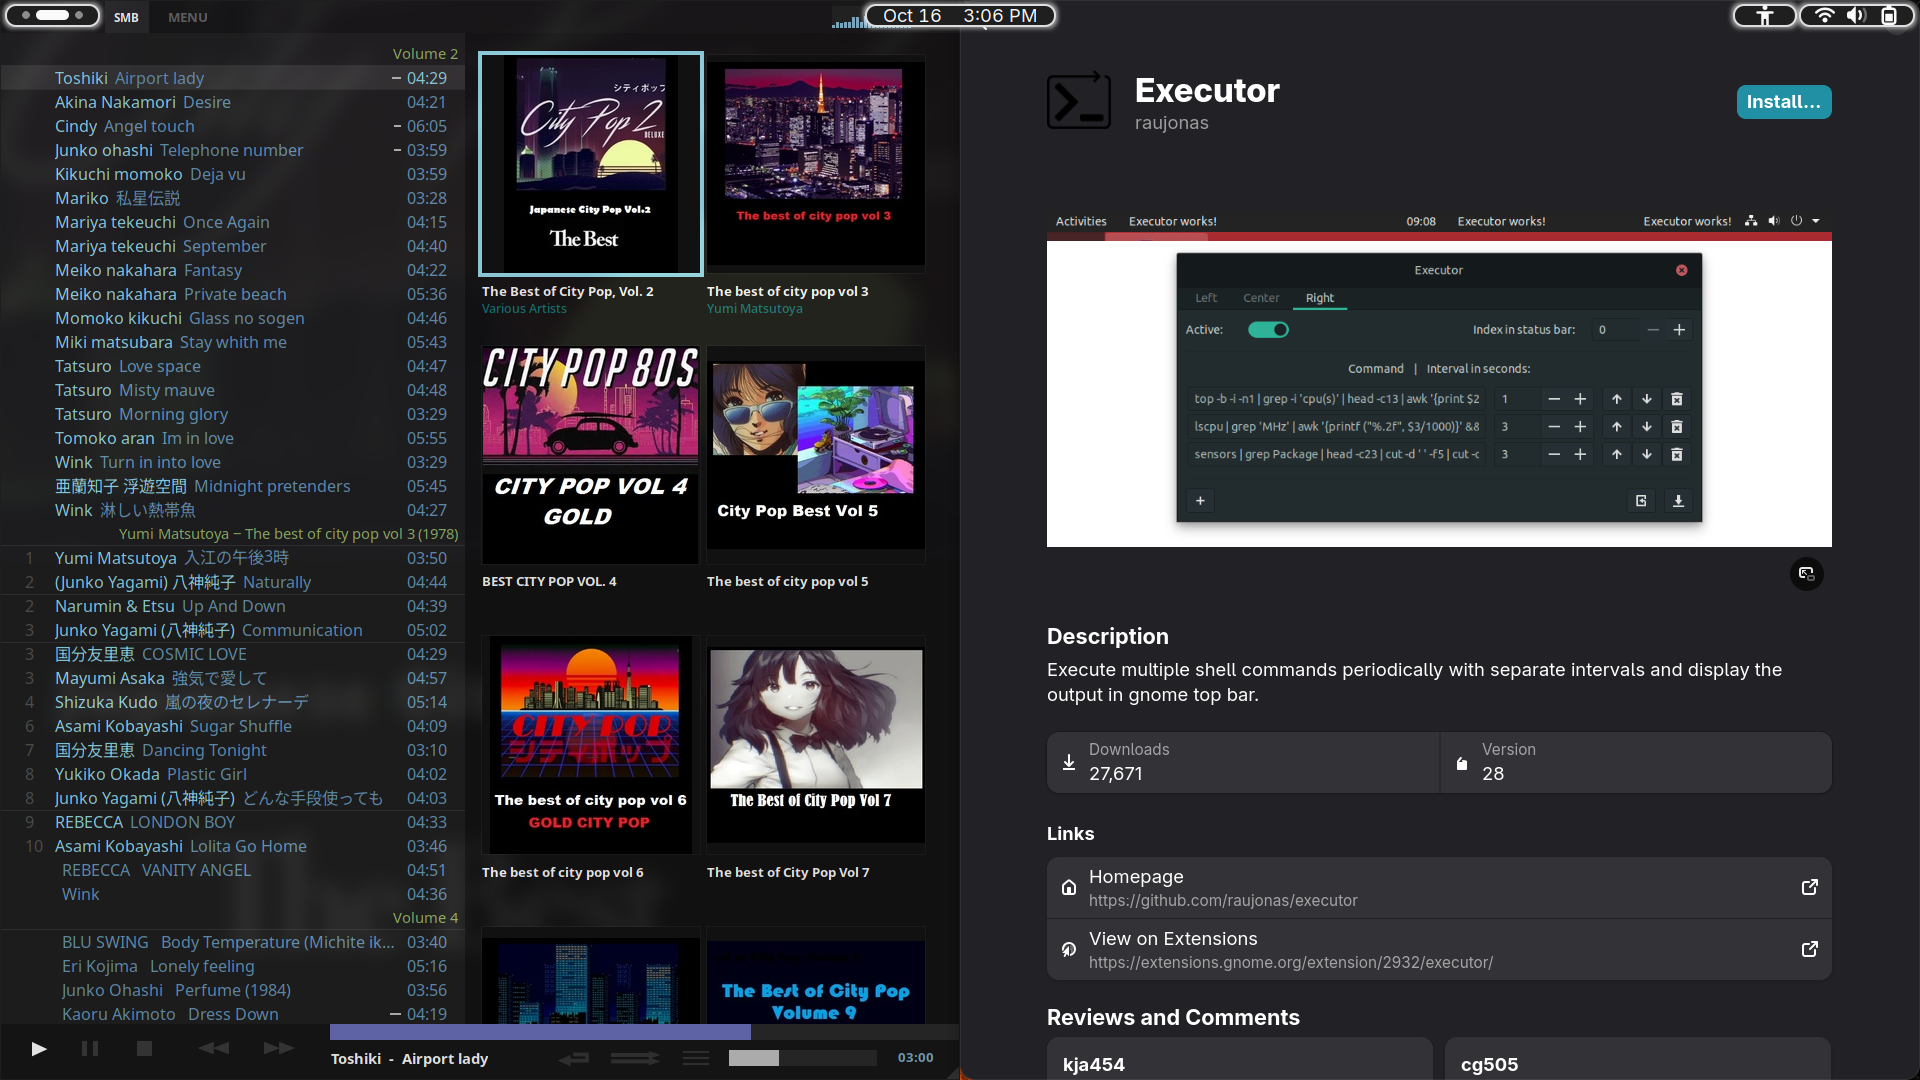Viewport: 1920px width, 1080px height.
Task: Toggle shuffle order arrows icon
Action: pyautogui.click(x=635, y=1058)
